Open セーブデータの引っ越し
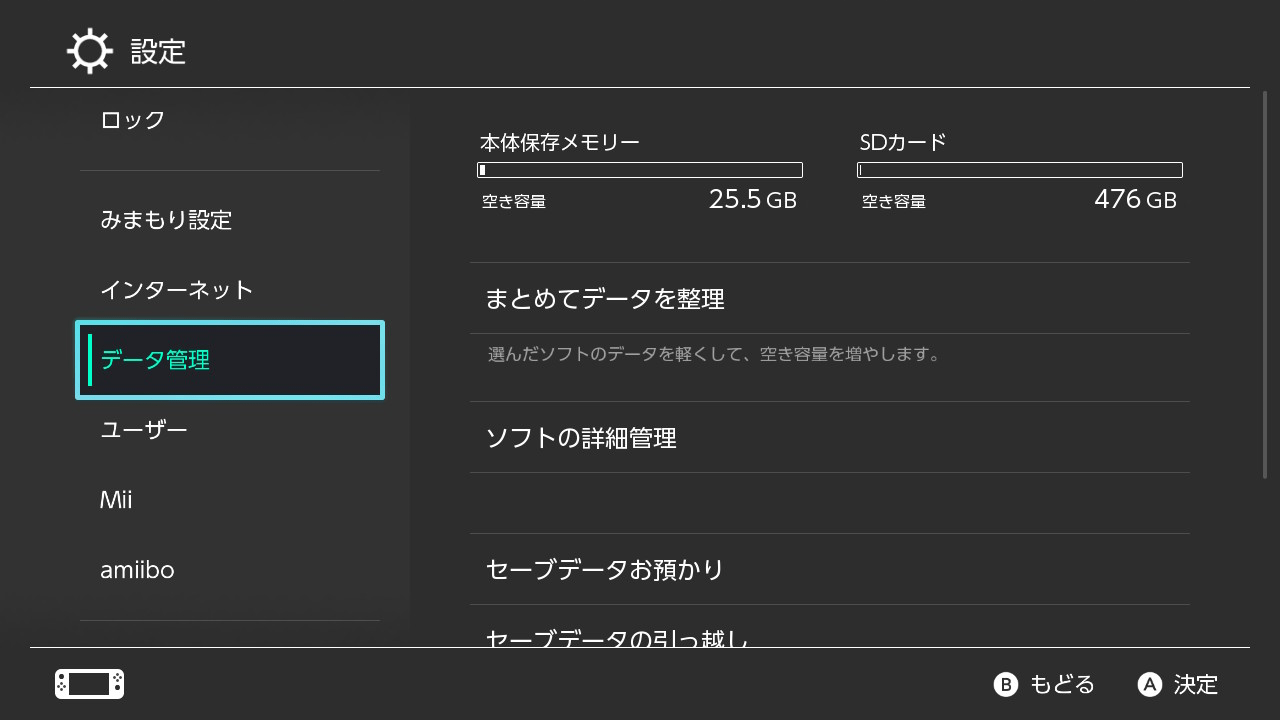The height and width of the screenshot is (720, 1280). pos(830,628)
